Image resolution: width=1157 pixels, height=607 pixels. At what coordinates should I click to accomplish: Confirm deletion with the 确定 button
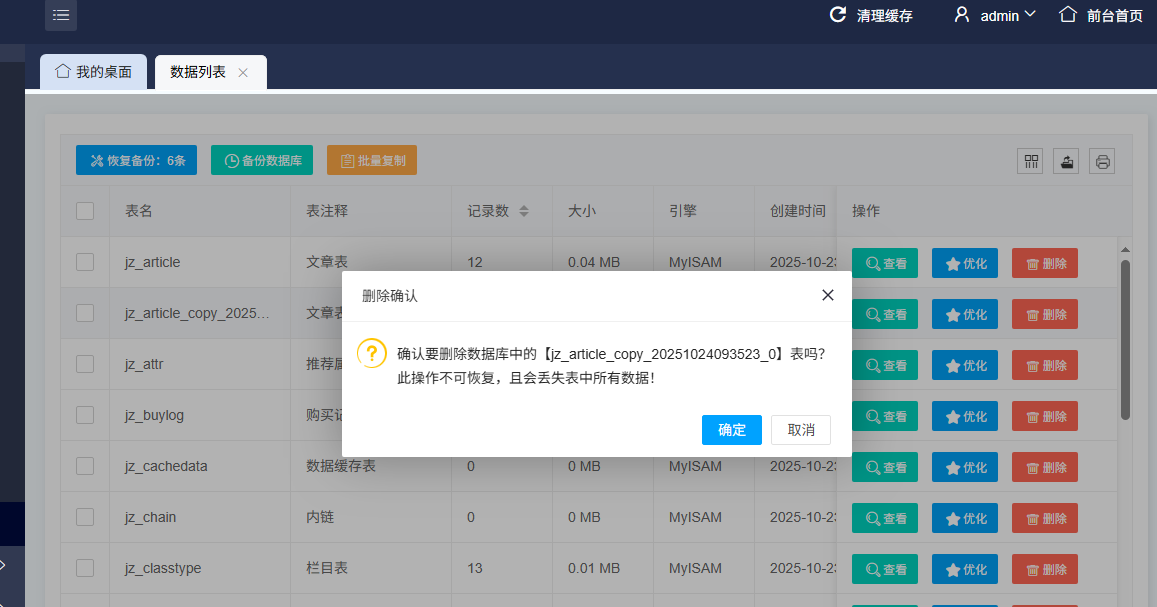pyautogui.click(x=732, y=430)
